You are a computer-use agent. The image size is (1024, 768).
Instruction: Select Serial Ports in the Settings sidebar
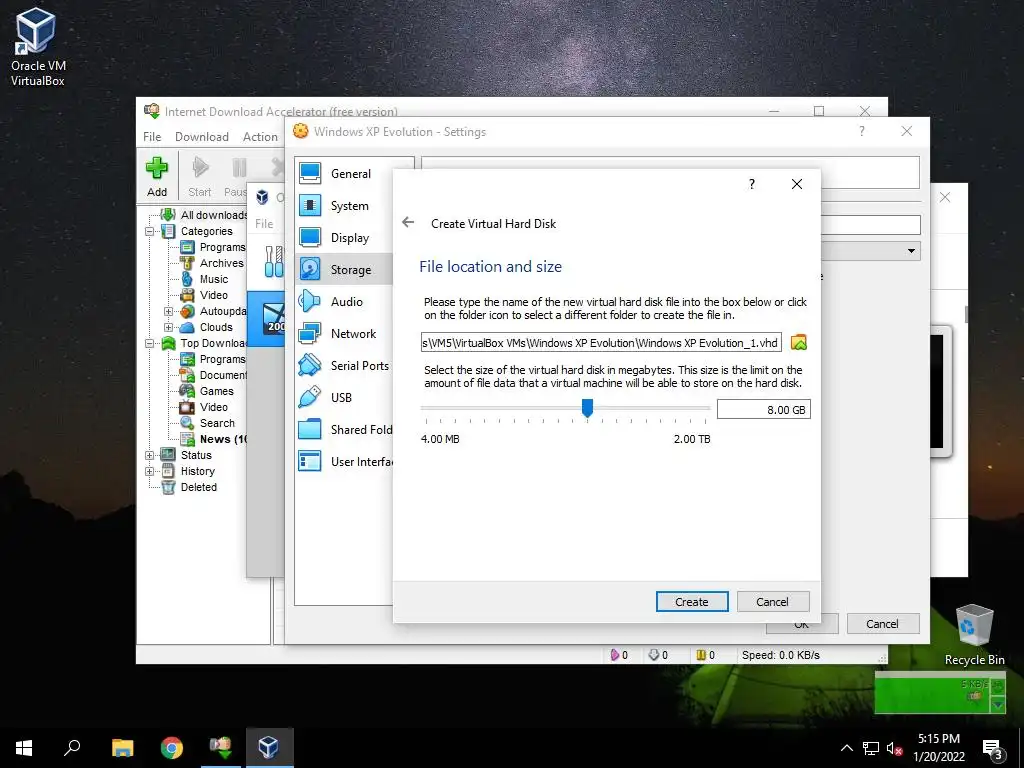344,366
